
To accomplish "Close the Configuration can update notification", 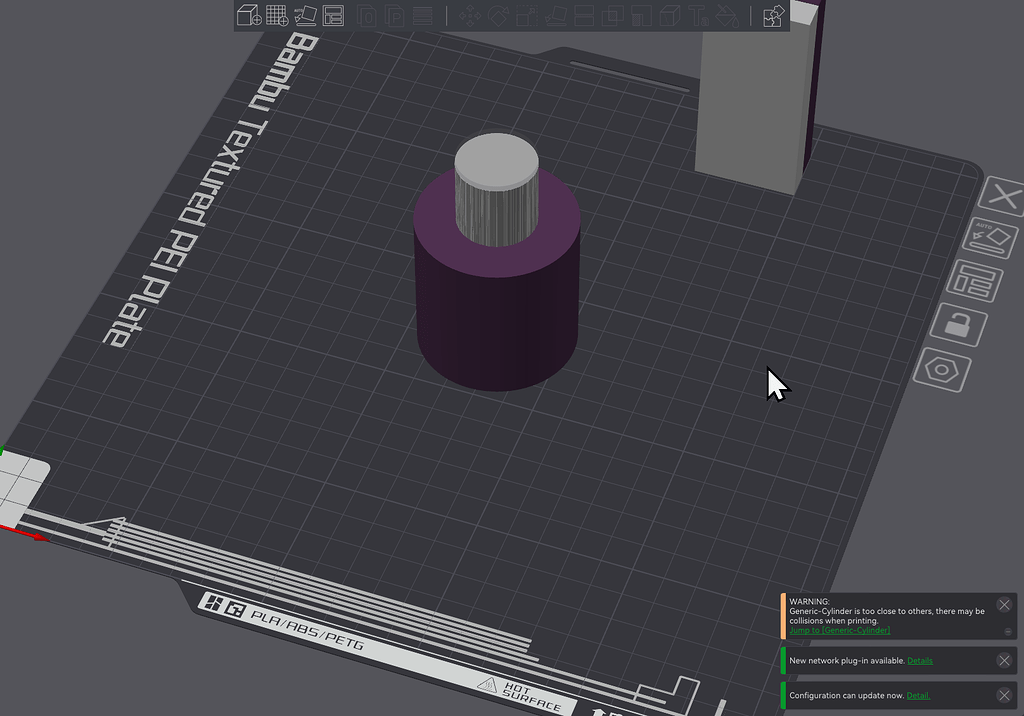I will [1004, 695].
